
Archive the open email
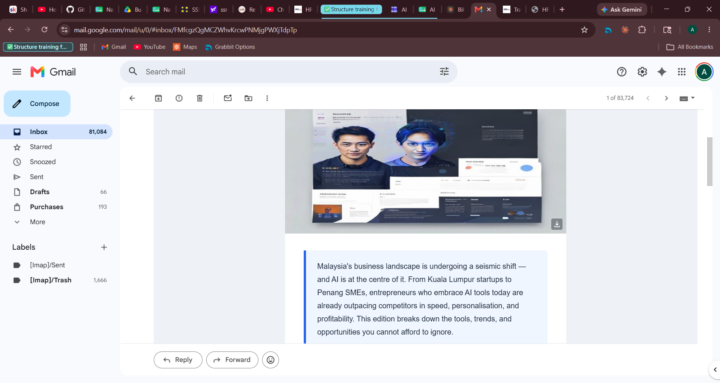pos(158,98)
